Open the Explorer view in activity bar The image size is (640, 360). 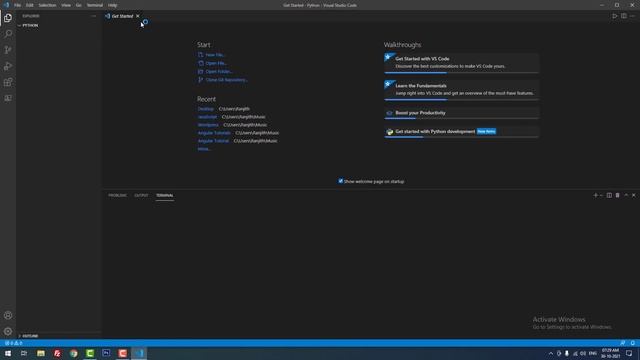[8, 18]
